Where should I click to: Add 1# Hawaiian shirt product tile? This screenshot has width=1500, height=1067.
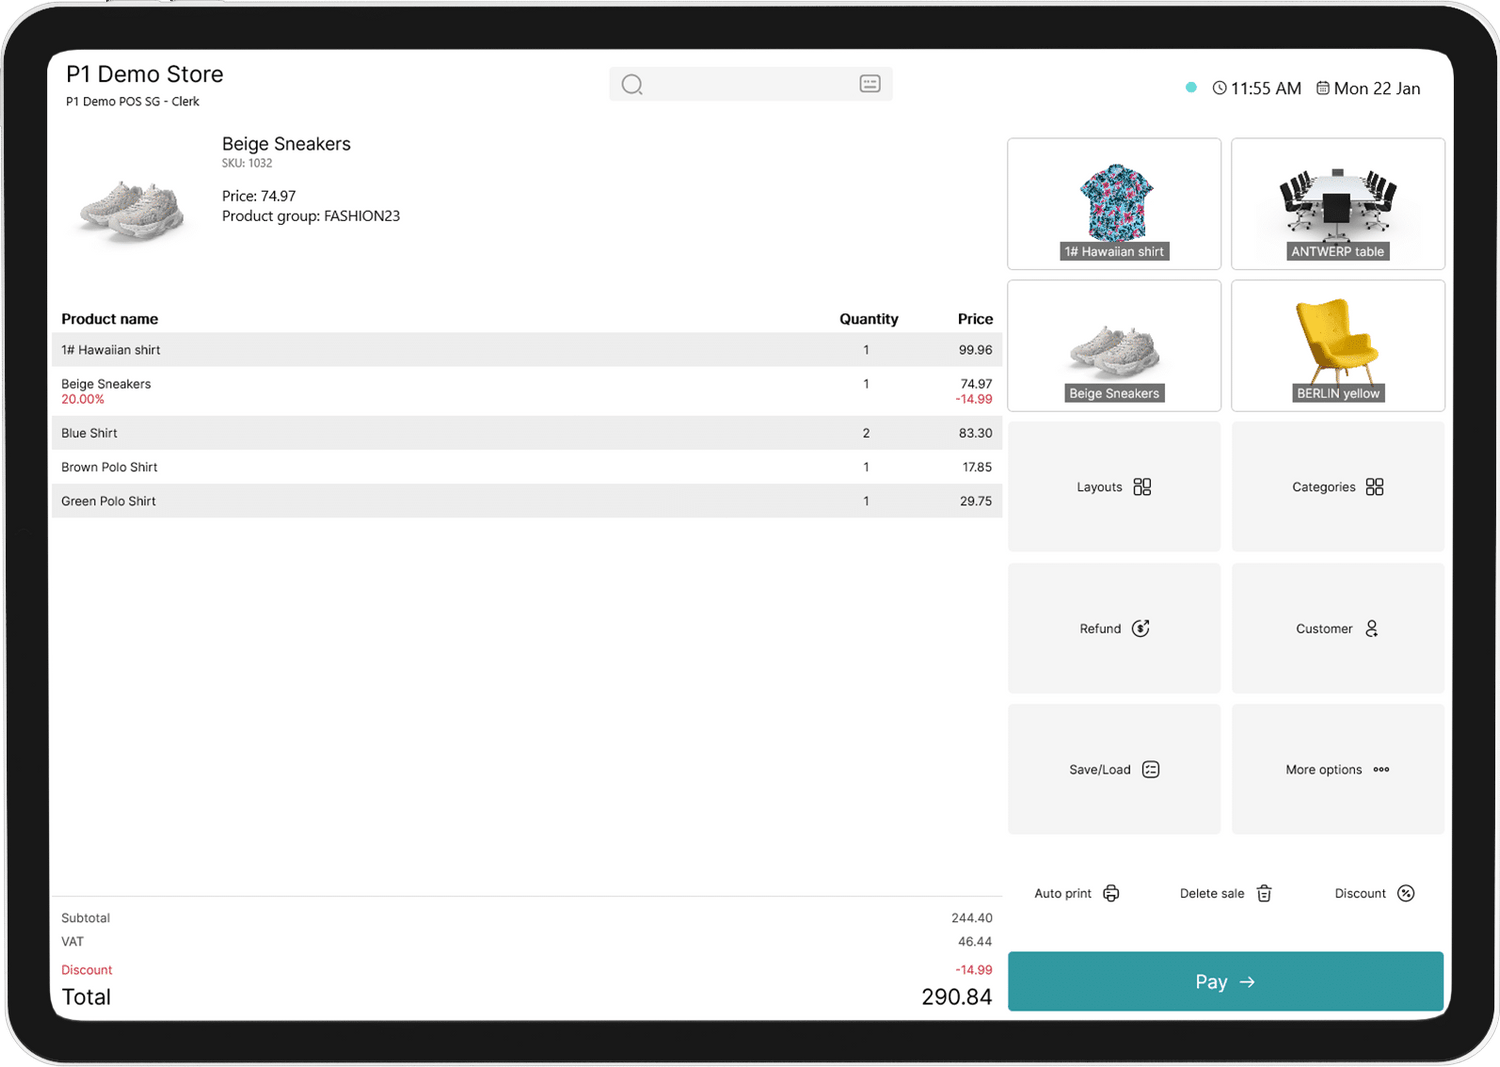click(1114, 204)
